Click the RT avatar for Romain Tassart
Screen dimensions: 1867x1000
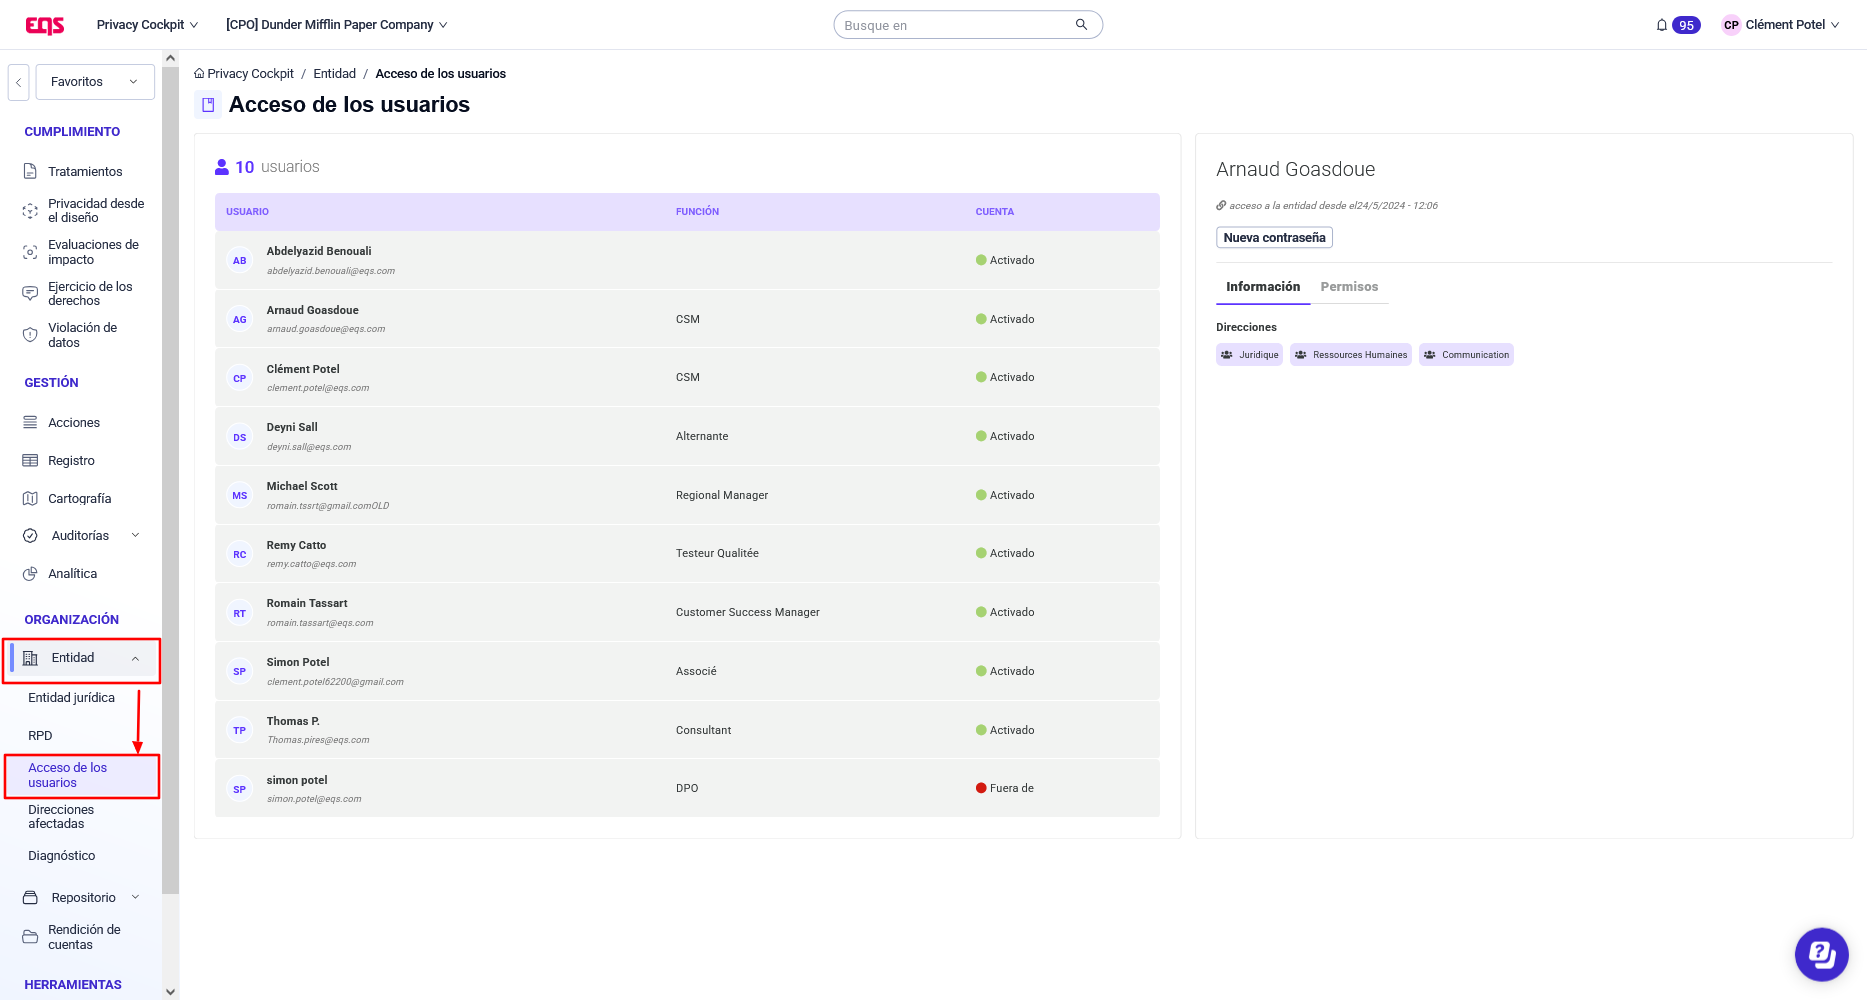[240, 614]
